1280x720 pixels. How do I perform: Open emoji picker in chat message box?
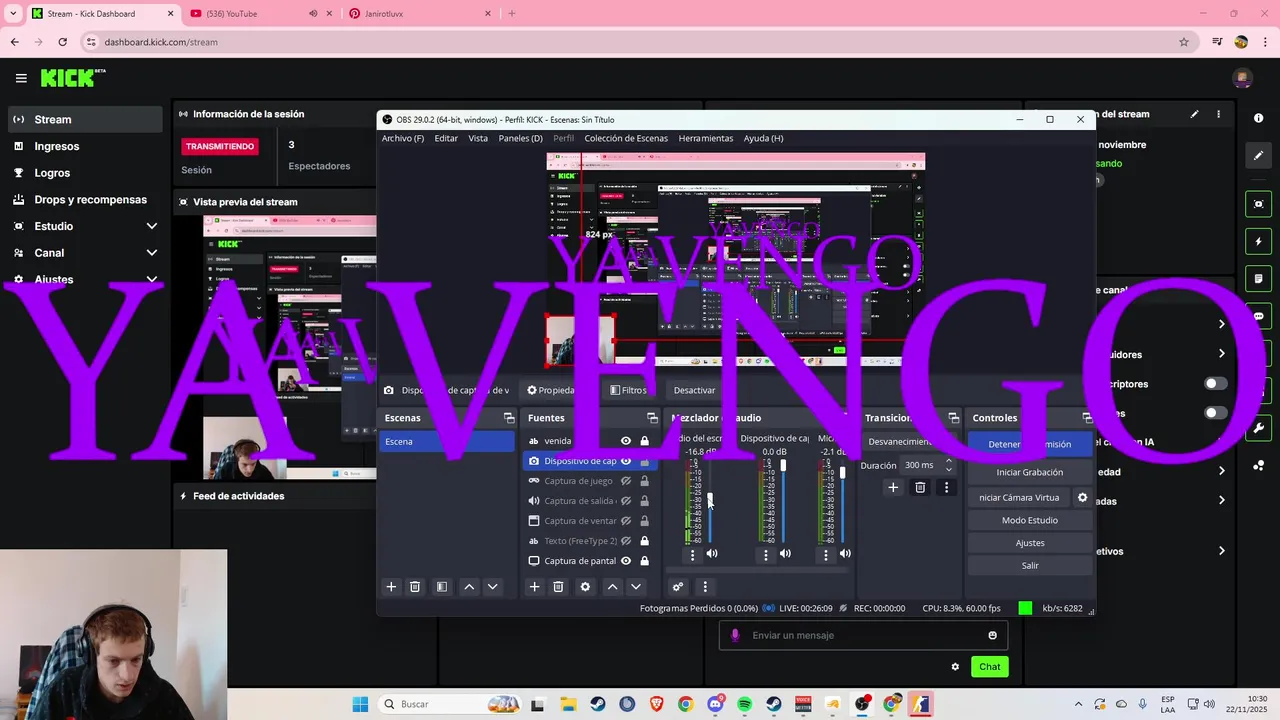click(x=992, y=635)
